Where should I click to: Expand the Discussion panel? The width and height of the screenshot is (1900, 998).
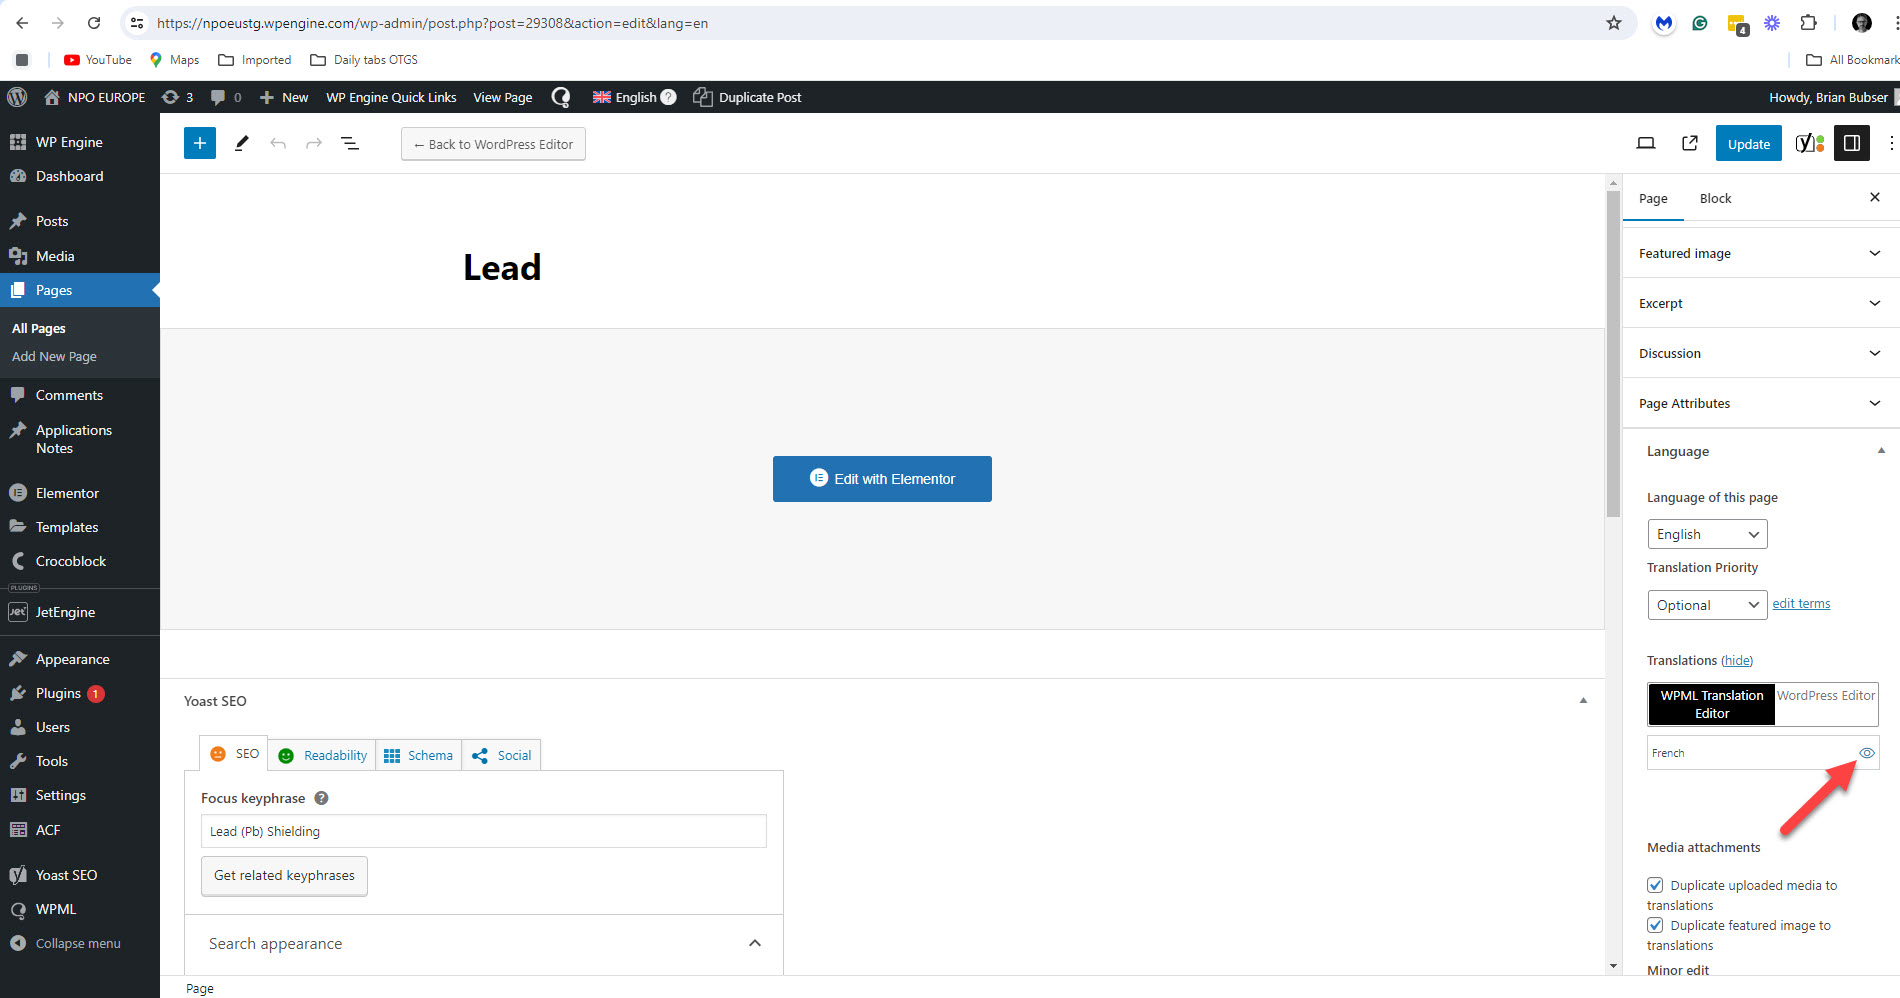(x=1761, y=353)
